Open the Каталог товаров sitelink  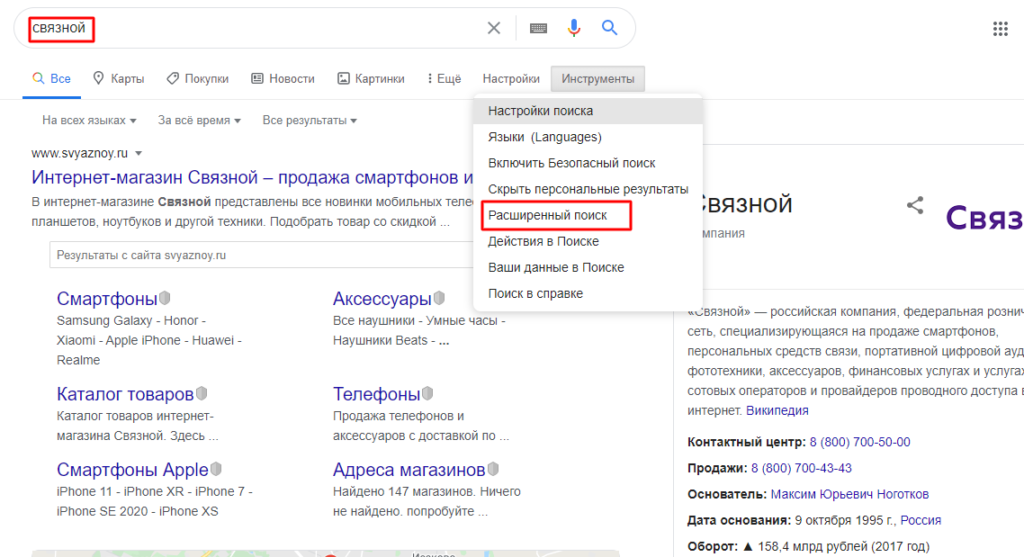tap(125, 394)
